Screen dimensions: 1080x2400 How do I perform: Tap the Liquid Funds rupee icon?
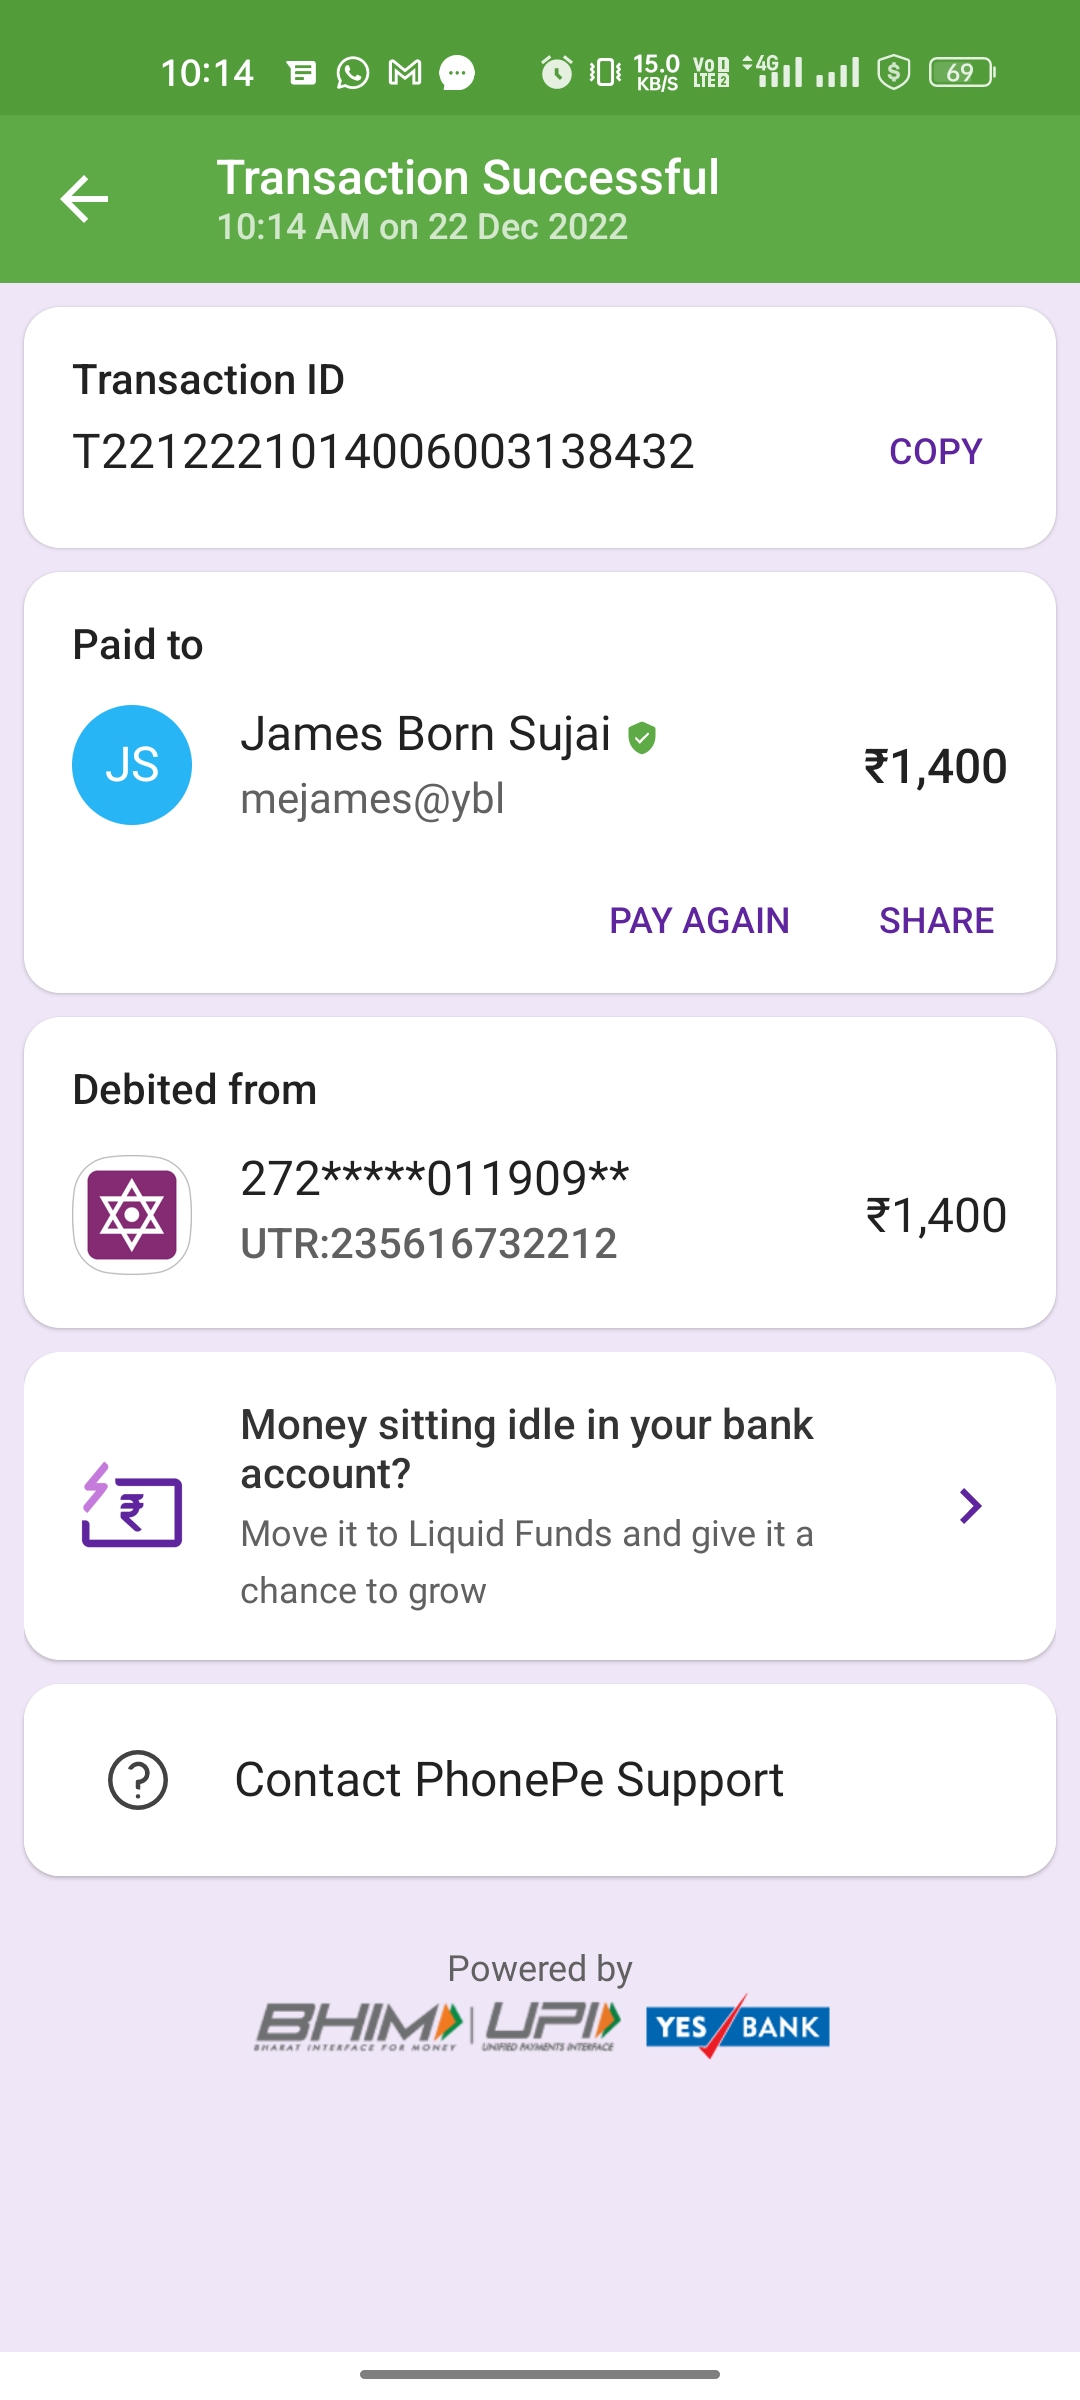coord(132,1507)
